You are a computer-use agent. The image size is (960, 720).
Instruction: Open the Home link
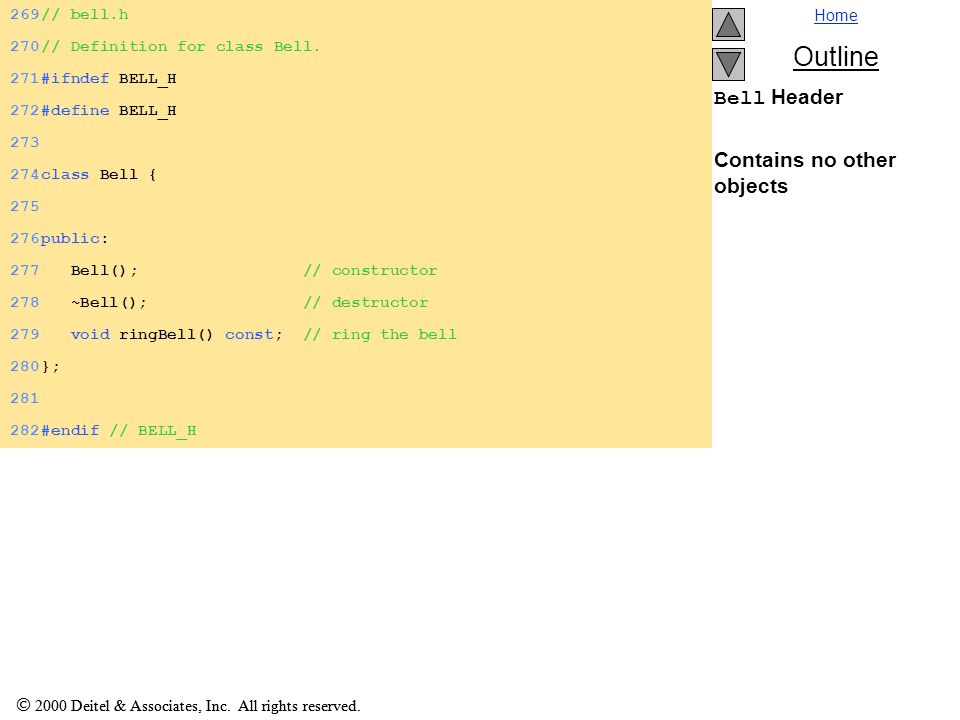click(x=836, y=15)
